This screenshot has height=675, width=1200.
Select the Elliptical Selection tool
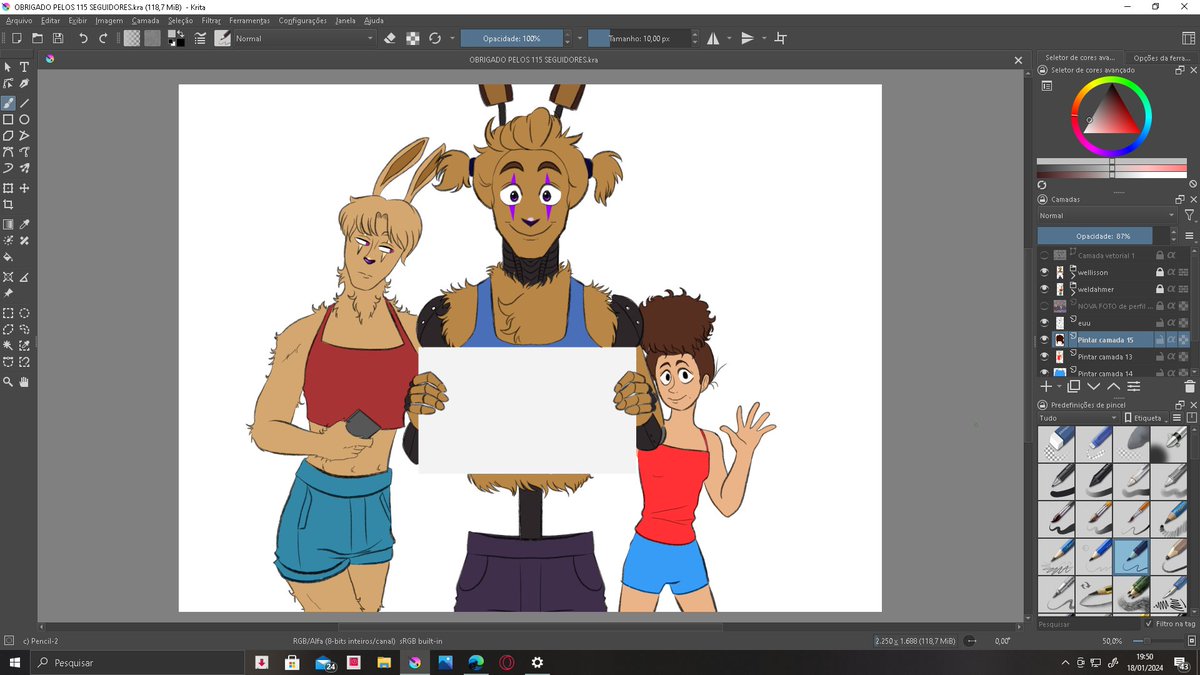tap(25, 312)
